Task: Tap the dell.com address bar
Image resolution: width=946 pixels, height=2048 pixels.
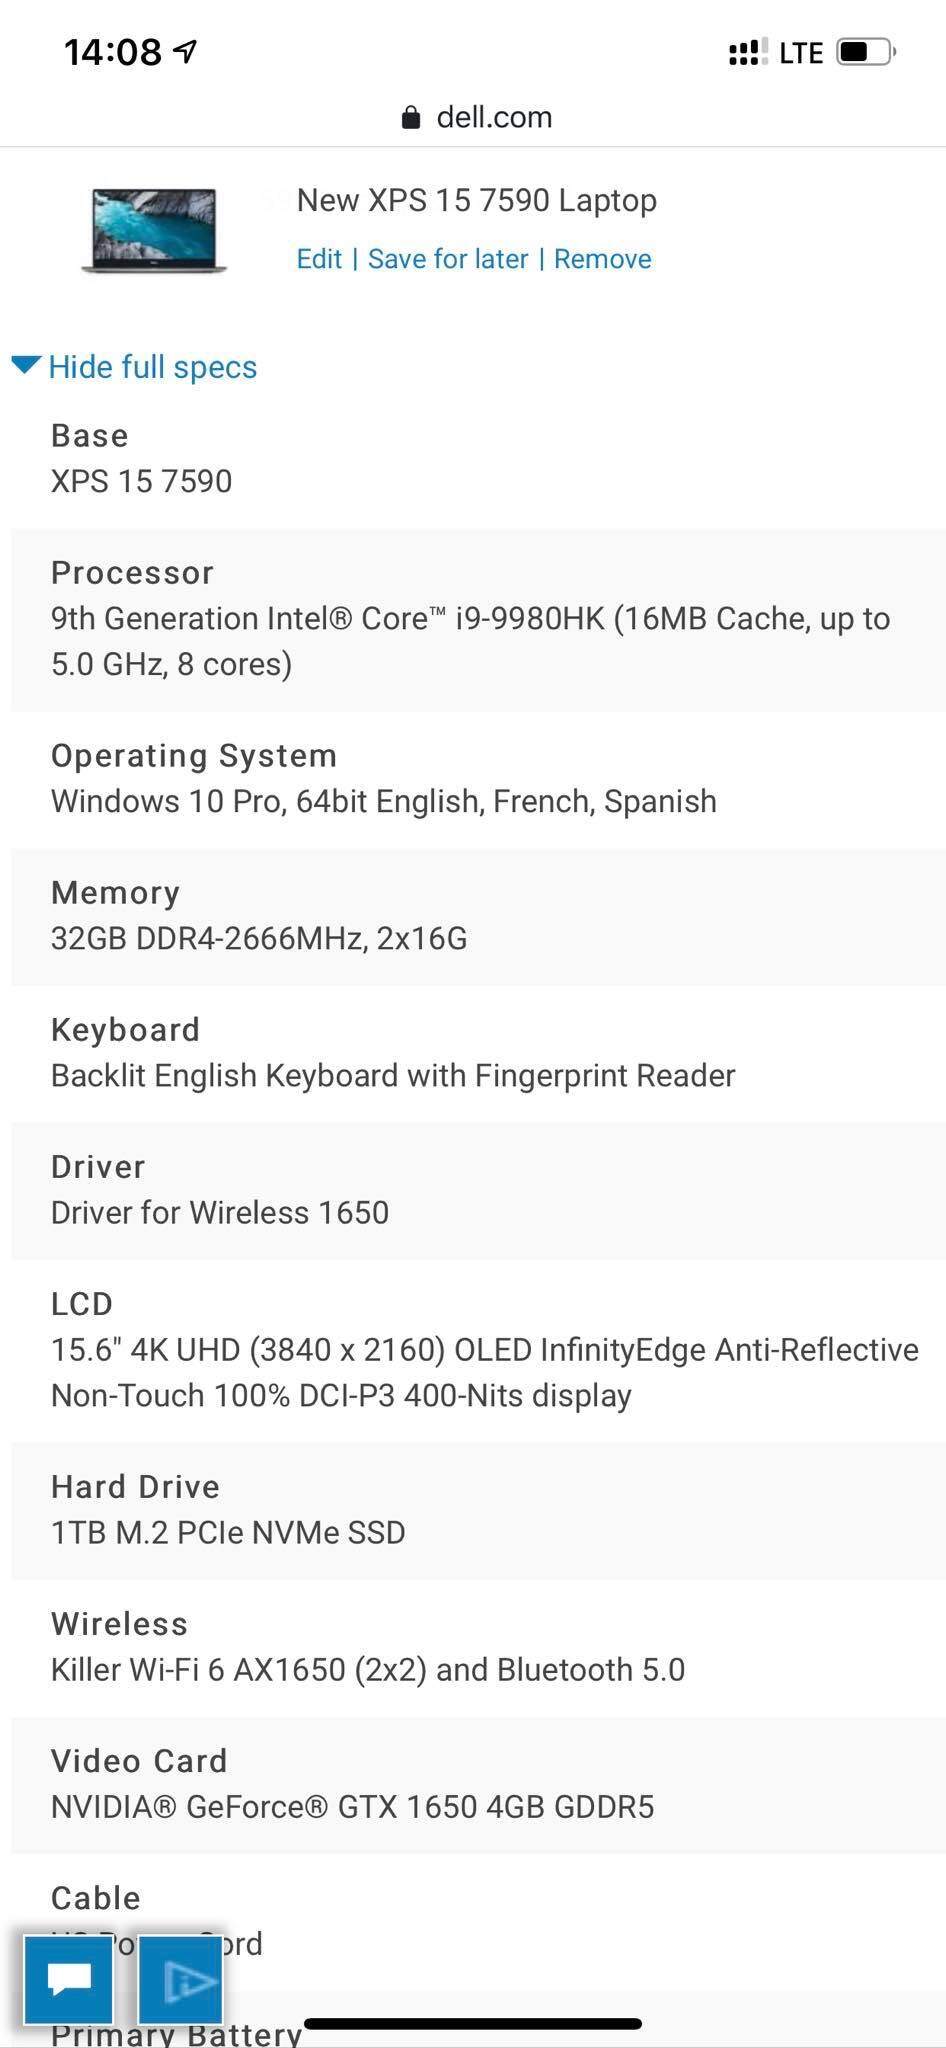Action: [476, 118]
